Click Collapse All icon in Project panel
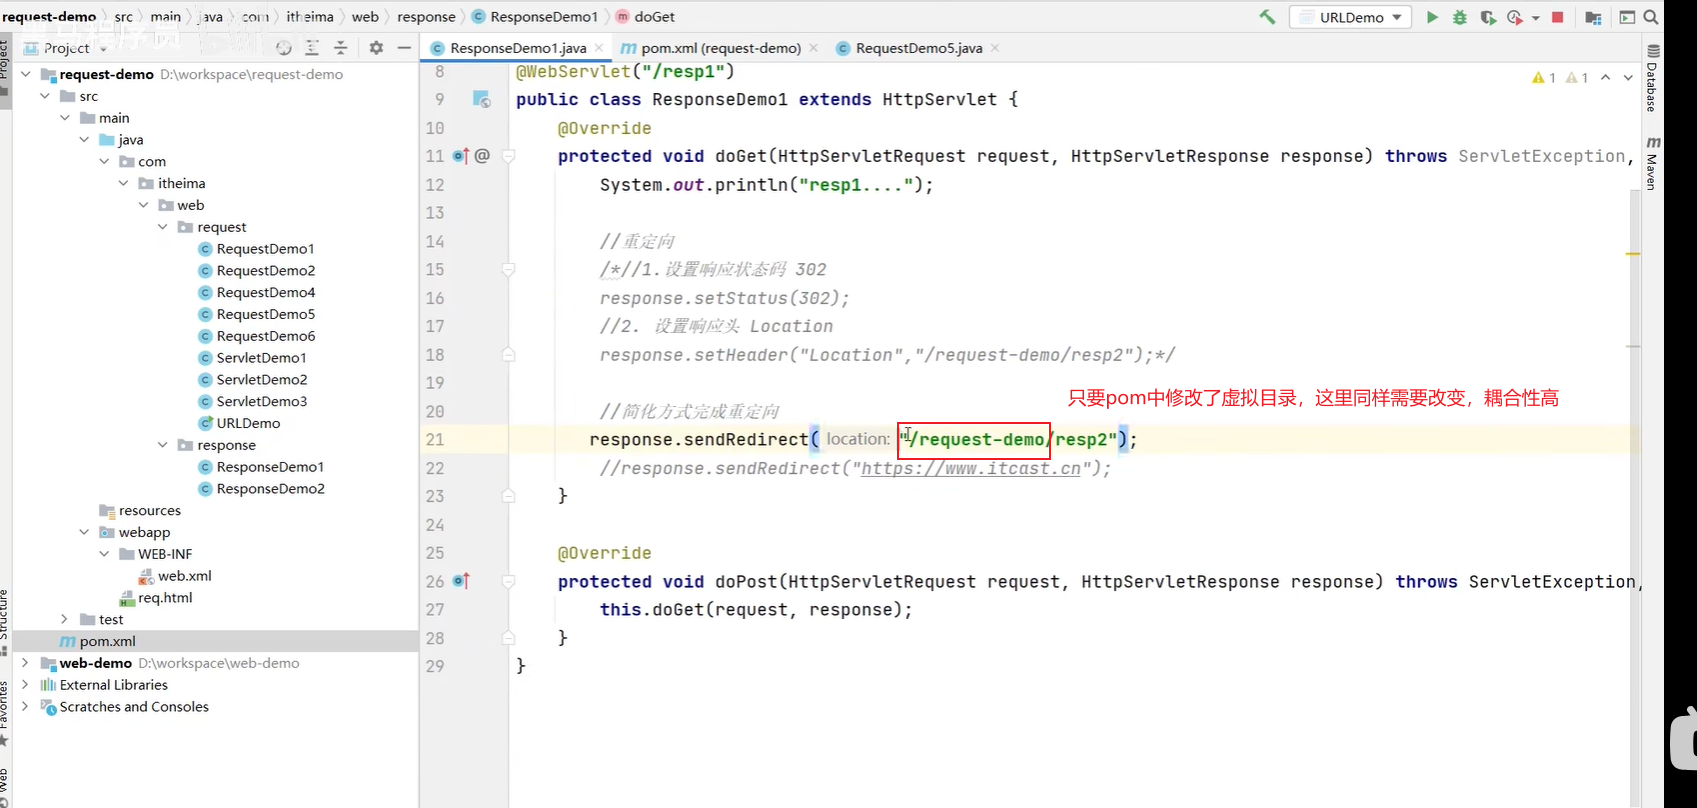The image size is (1697, 808). (340, 48)
